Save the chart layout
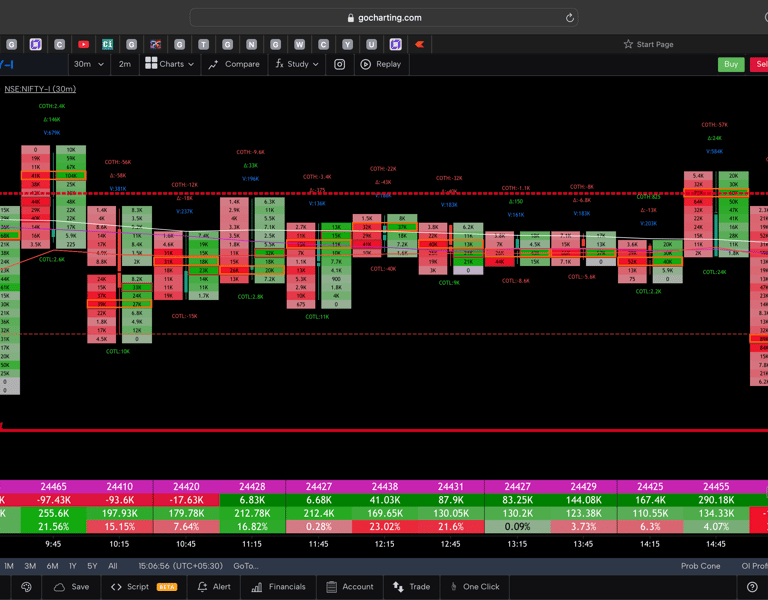Screen dimensions: 768x600 click(x=72, y=587)
